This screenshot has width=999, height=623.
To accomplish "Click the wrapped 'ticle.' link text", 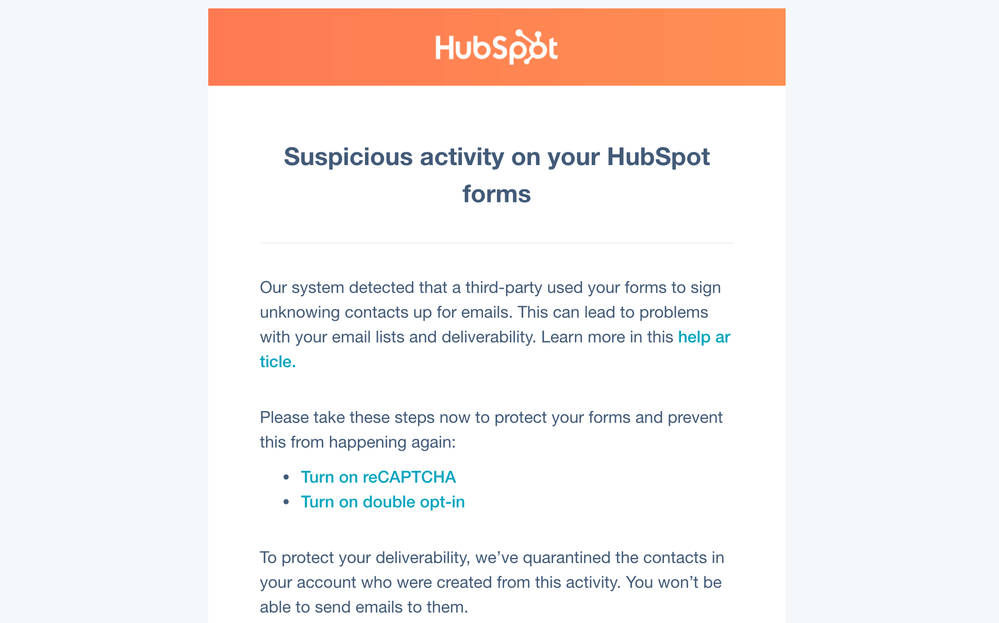I will tap(278, 362).
